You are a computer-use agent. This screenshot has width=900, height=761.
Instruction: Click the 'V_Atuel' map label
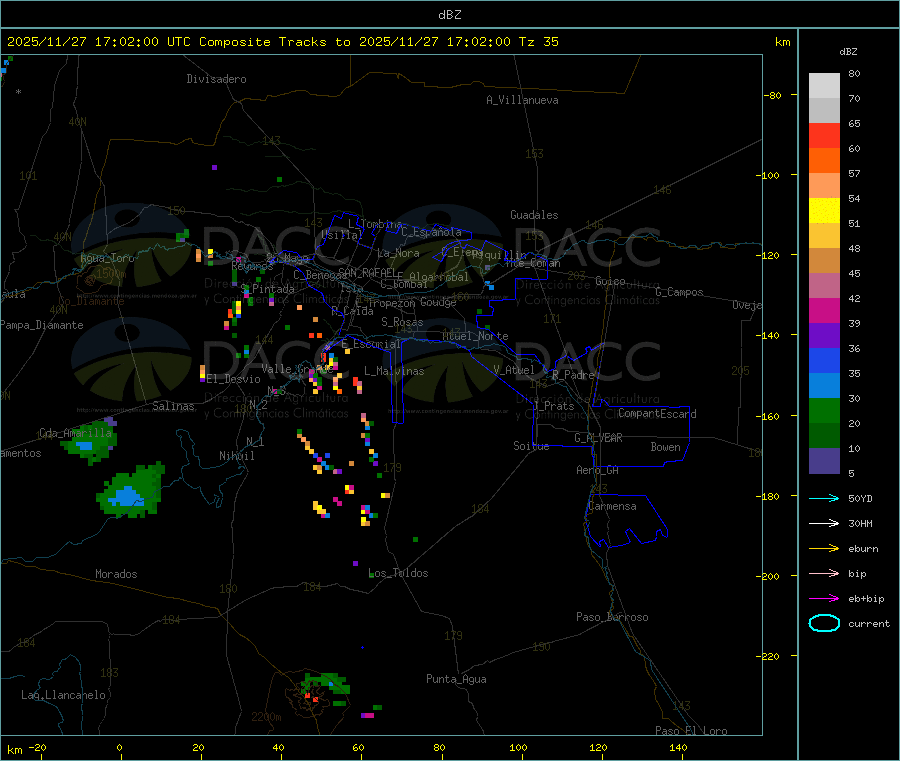514,370
